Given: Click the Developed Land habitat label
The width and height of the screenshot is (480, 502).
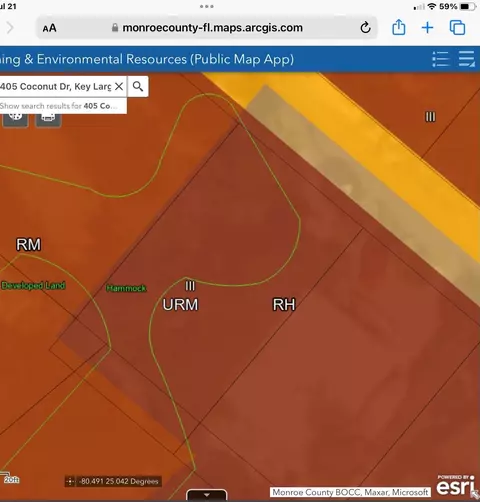Looking at the screenshot, I should click(33, 286).
